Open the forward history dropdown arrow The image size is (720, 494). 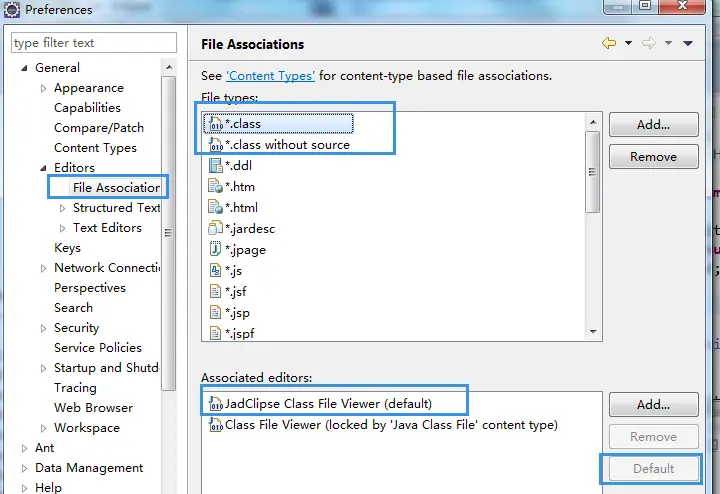668,43
